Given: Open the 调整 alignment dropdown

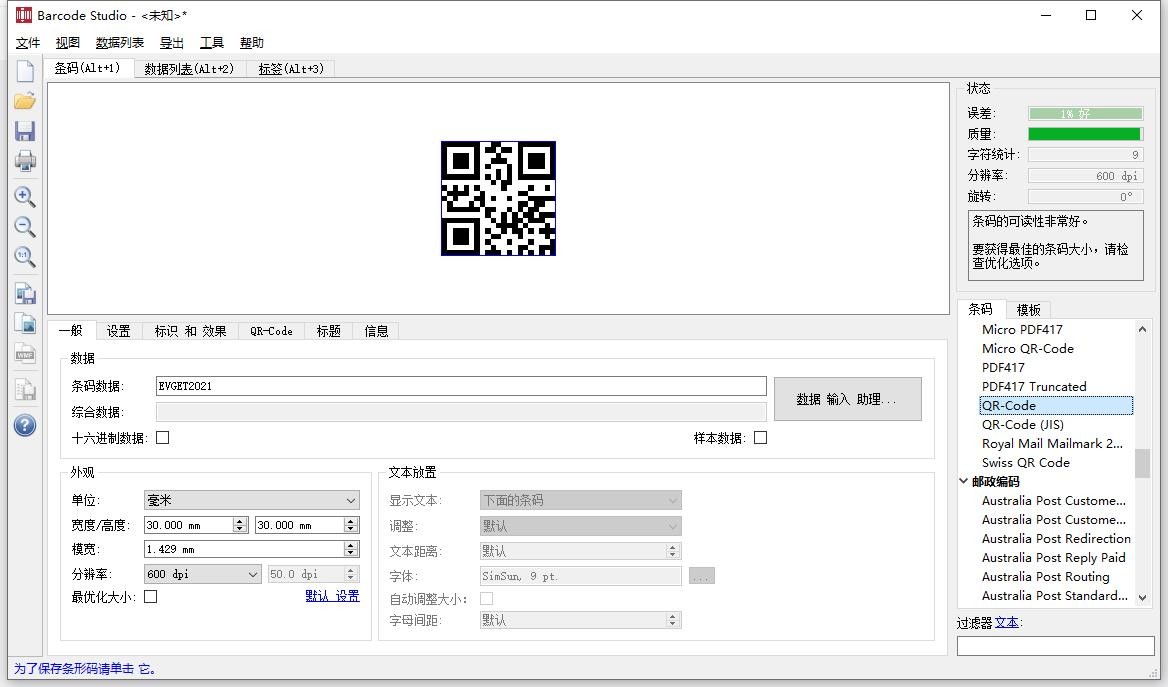Looking at the screenshot, I should 580,526.
